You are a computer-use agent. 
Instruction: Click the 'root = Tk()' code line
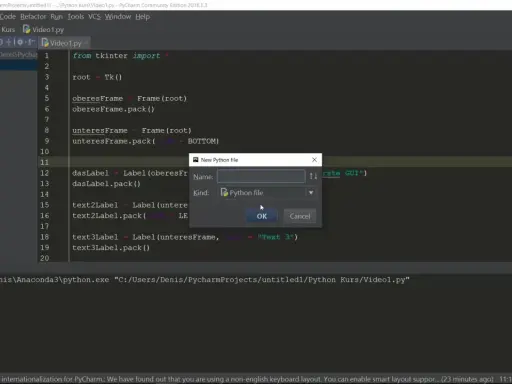pyautogui.click(x=97, y=77)
